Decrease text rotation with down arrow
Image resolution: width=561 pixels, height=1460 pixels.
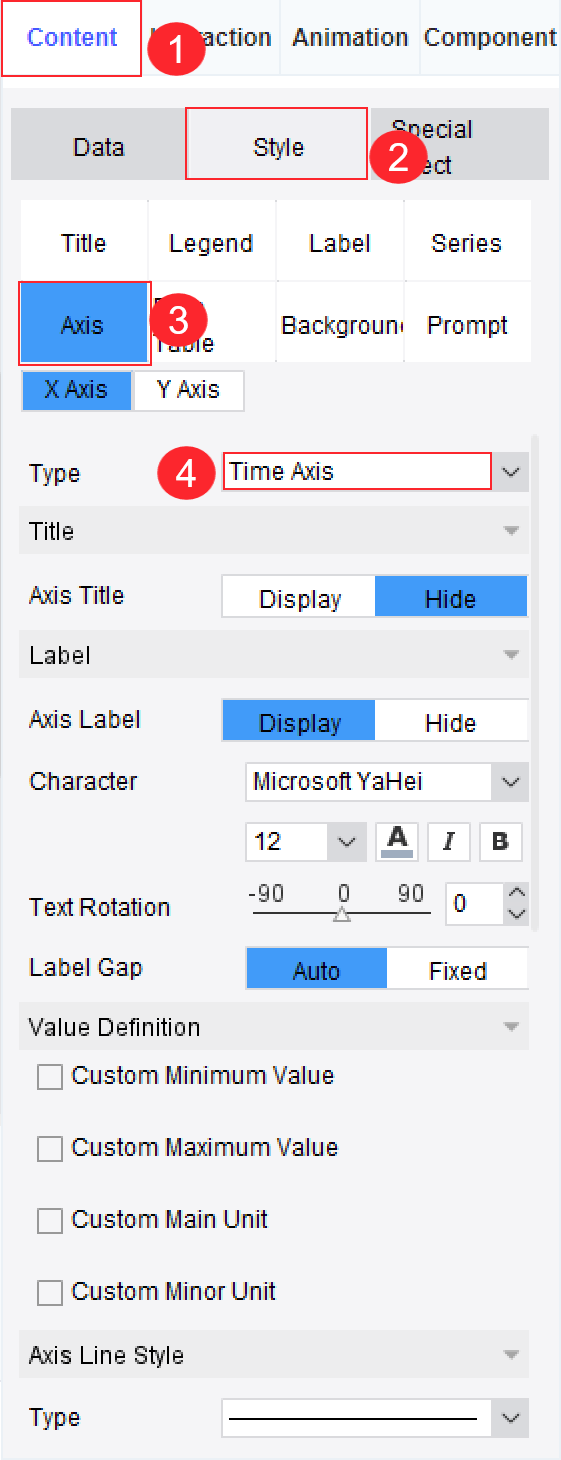point(516,913)
